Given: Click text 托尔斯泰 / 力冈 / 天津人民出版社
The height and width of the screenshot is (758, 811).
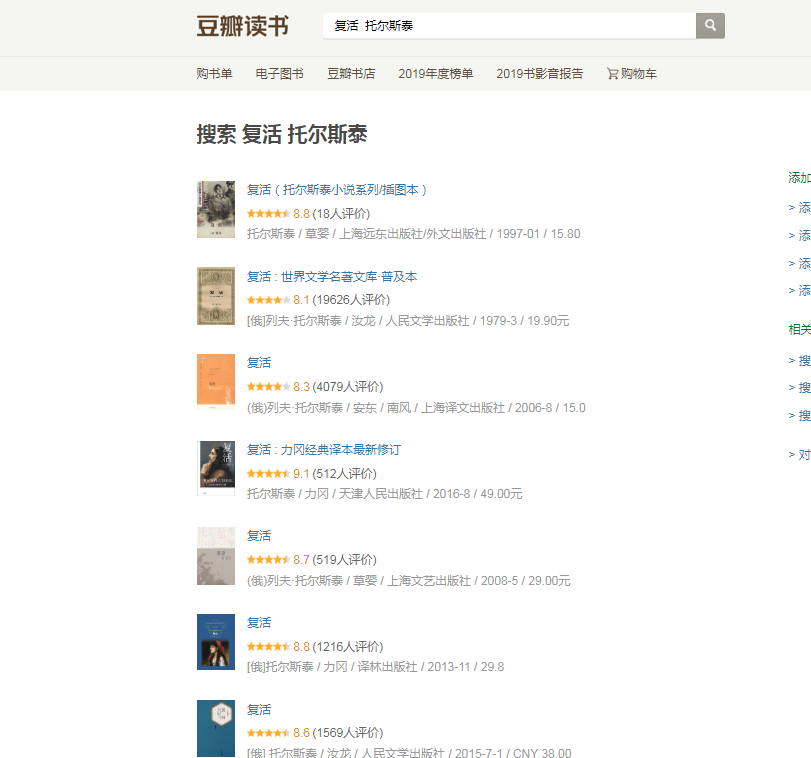Looking at the screenshot, I should (384, 494).
